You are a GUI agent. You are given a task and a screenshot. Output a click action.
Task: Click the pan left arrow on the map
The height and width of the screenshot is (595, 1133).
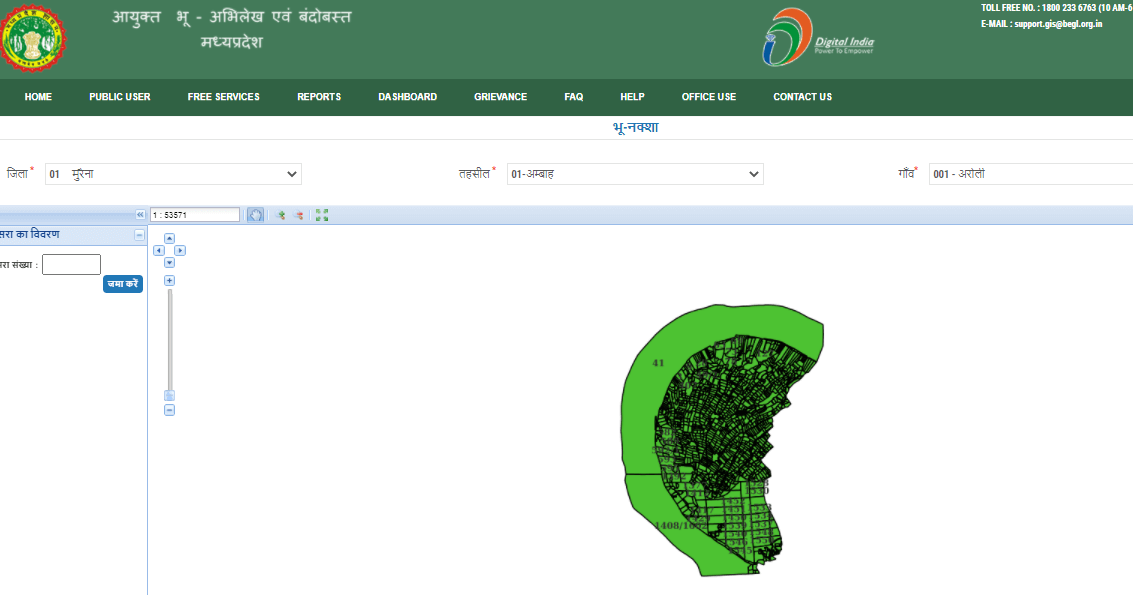click(159, 251)
